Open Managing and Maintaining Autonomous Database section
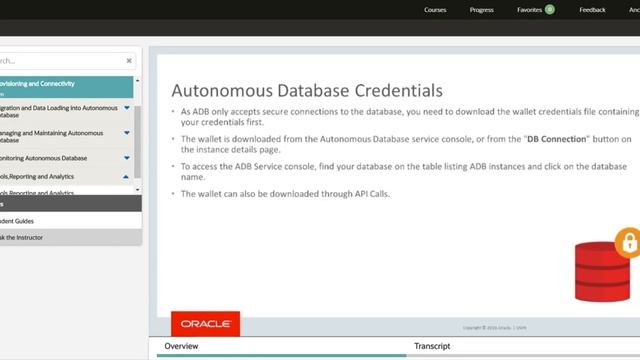Viewport: 640px width, 360px height. [51, 136]
